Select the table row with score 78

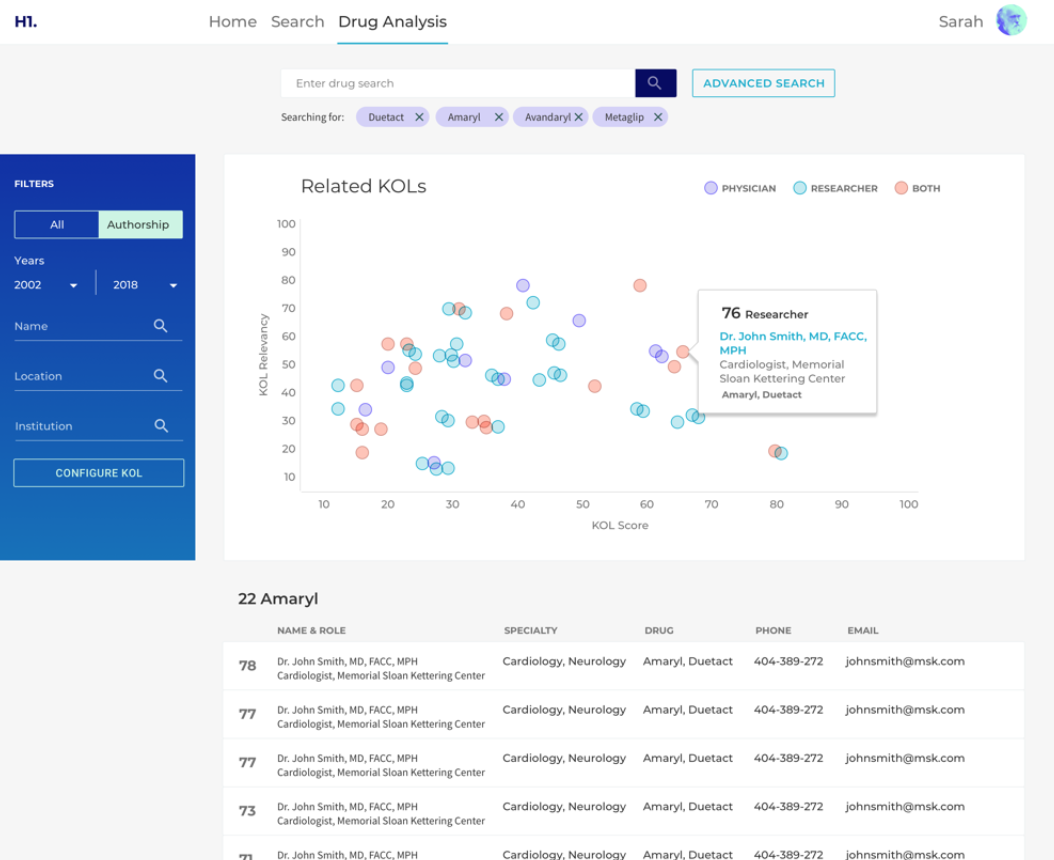[624, 666]
